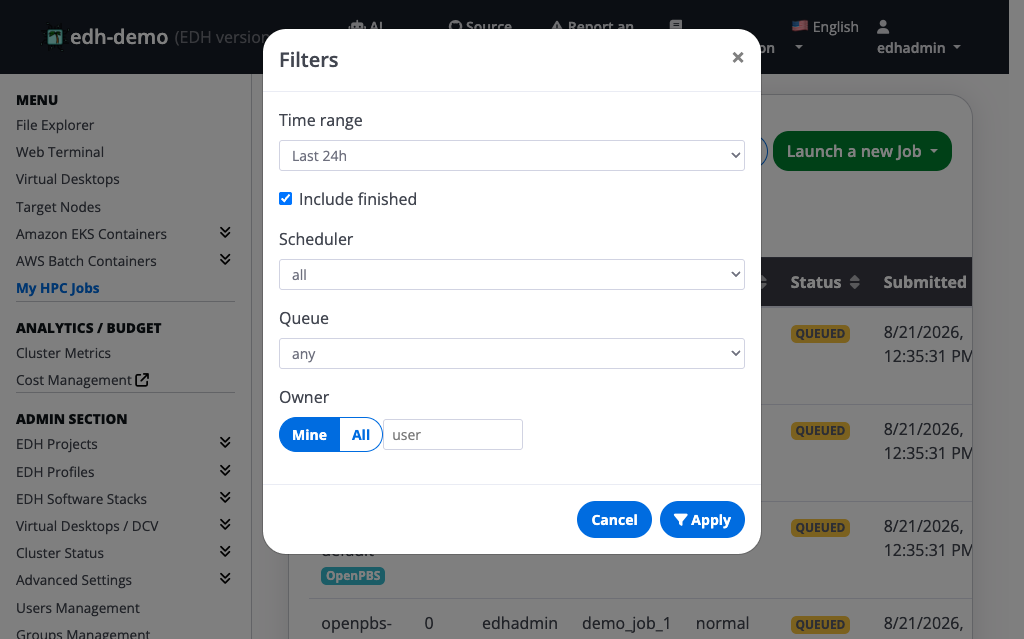This screenshot has height=639, width=1024.
Task: Expand the Amazon EKS Containers chevron
Action: [225, 233]
